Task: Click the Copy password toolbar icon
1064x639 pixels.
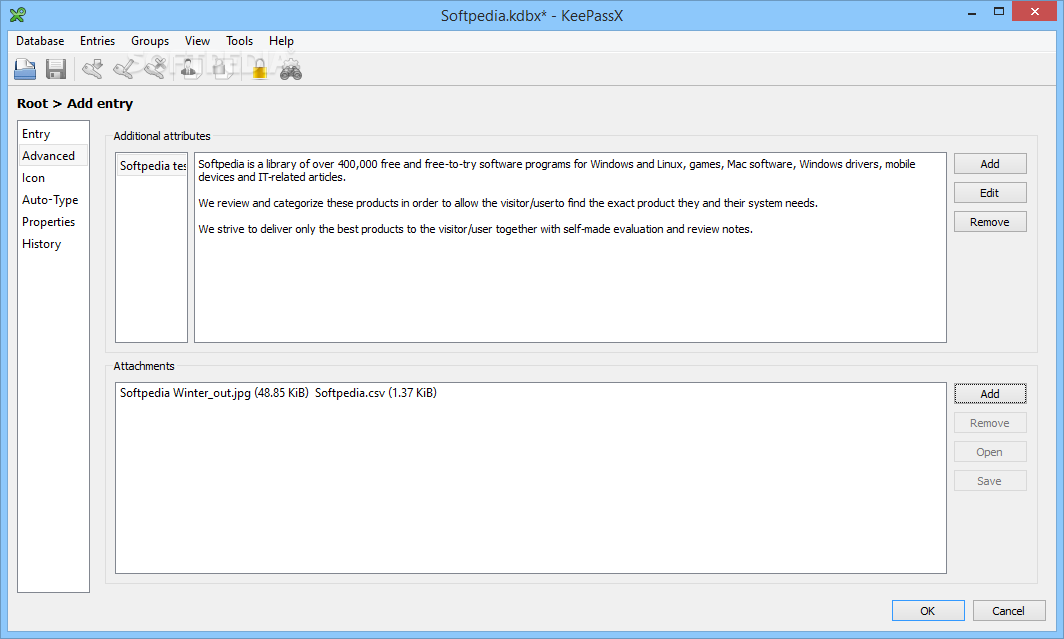Action: click(222, 69)
